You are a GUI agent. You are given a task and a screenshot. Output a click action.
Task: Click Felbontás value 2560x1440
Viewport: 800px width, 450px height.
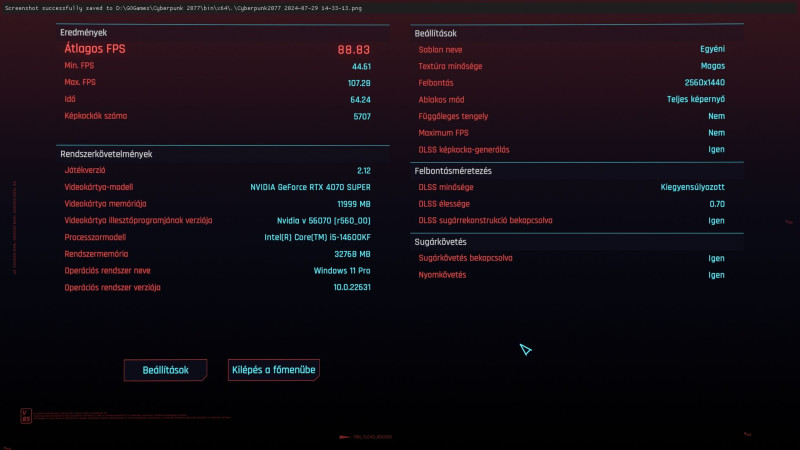(x=705, y=83)
